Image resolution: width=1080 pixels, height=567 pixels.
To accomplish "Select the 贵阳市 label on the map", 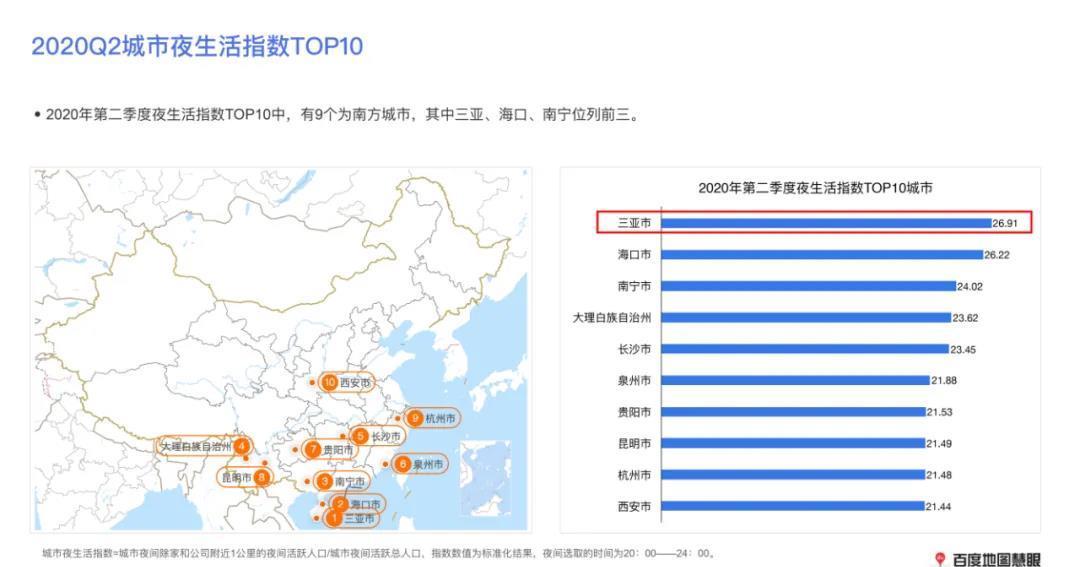I will (x=338, y=450).
